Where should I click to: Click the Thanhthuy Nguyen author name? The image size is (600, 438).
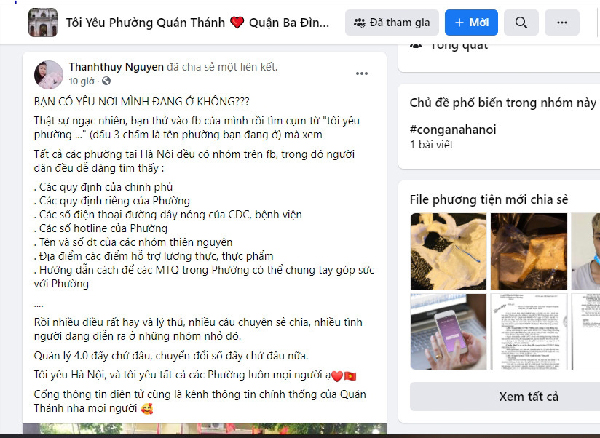tap(116, 67)
